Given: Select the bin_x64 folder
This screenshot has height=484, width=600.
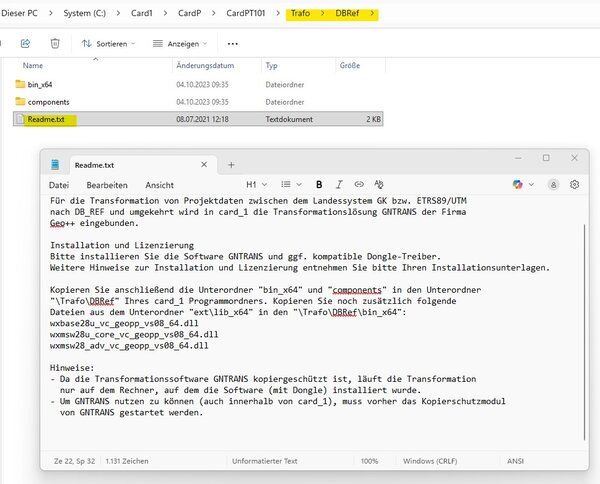Looking at the screenshot, I should tap(42, 84).
